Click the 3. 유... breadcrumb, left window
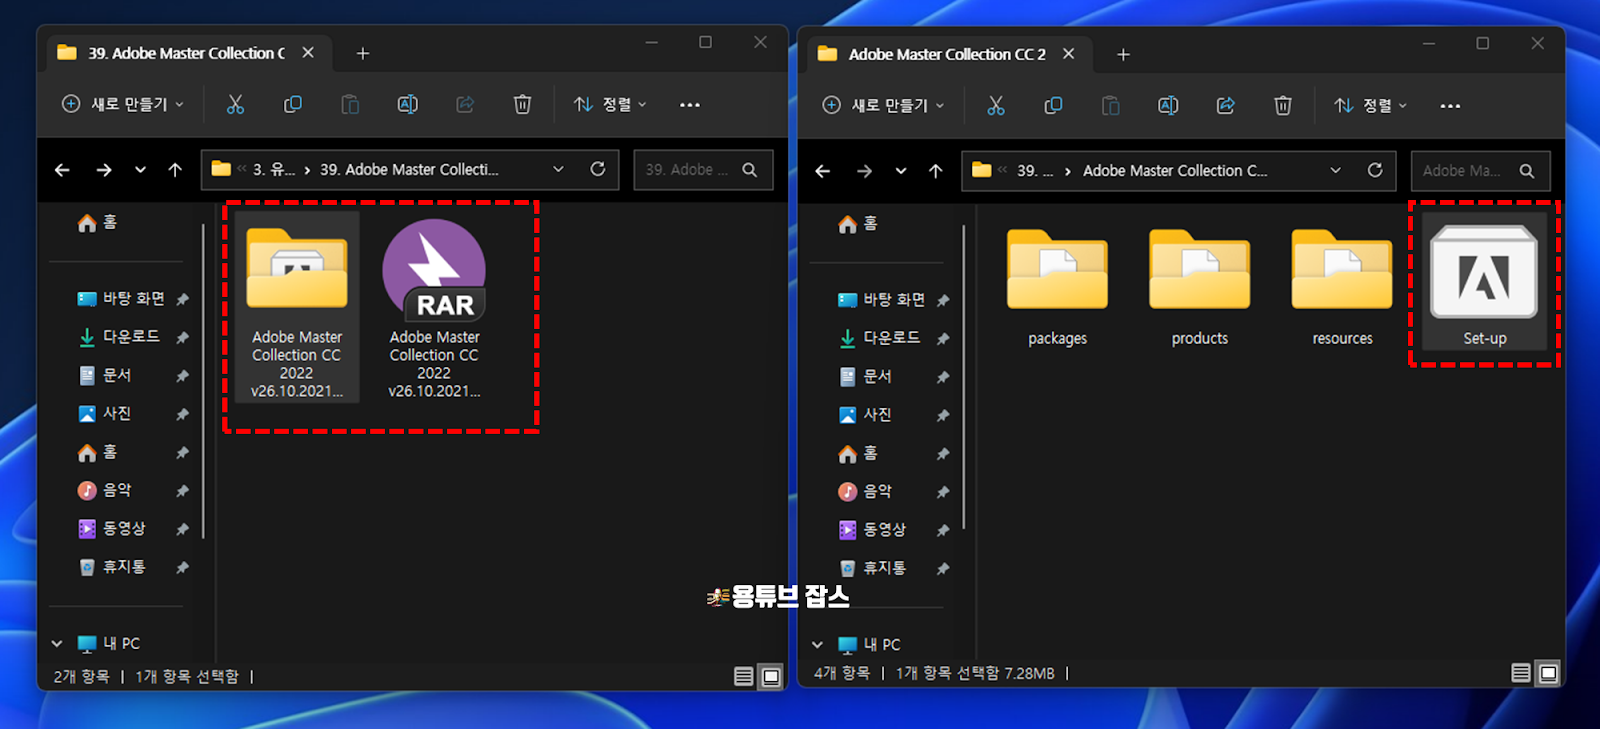The width and height of the screenshot is (1600, 729). pyautogui.click(x=273, y=170)
